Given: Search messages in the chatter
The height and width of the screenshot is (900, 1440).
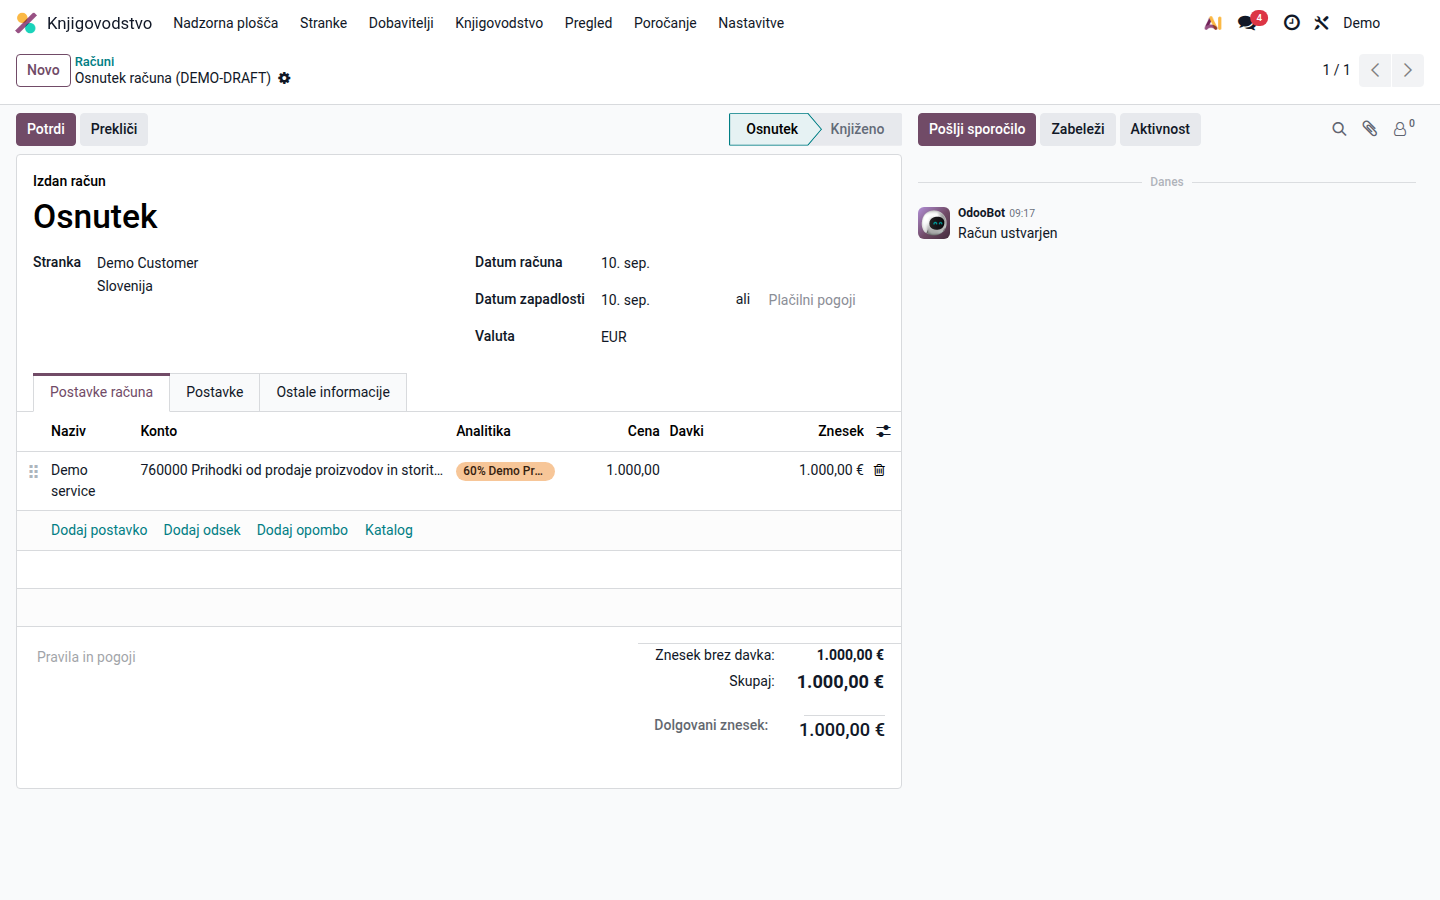Looking at the screenshot, I should (x=1339, y=129).
